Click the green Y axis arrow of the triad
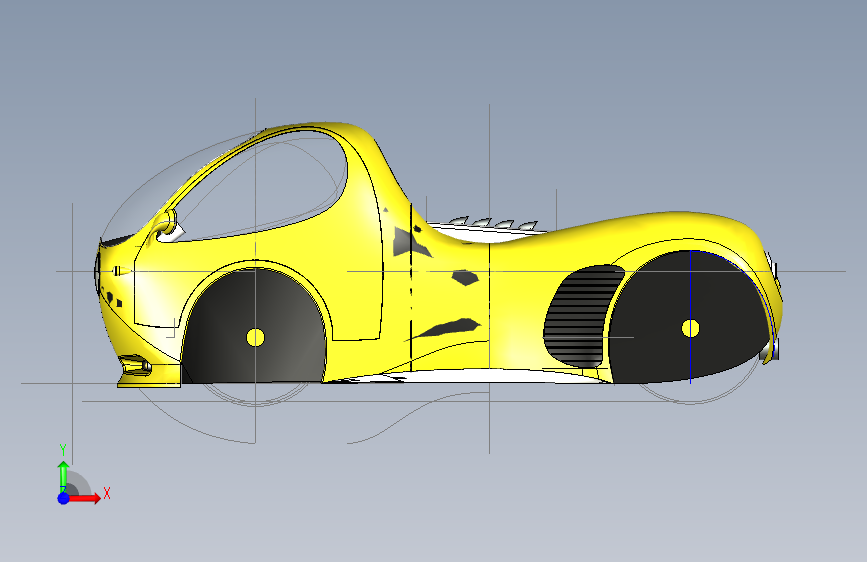The height and width of the screenshot is (562, 867). point(63,476)
